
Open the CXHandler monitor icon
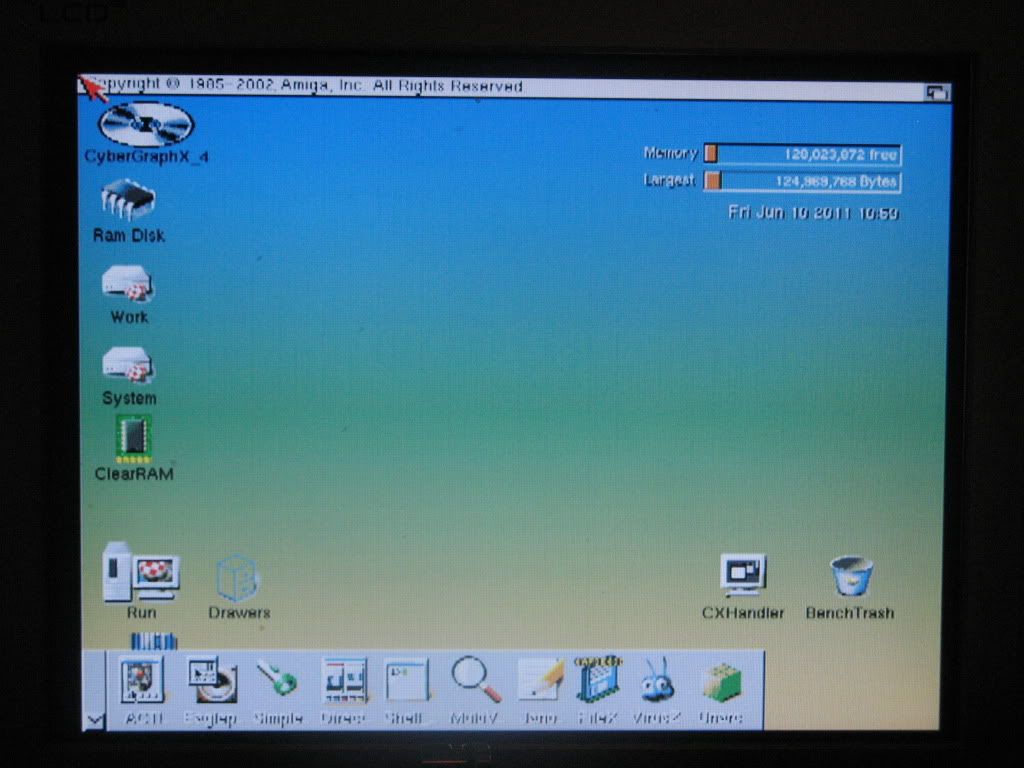743,576
